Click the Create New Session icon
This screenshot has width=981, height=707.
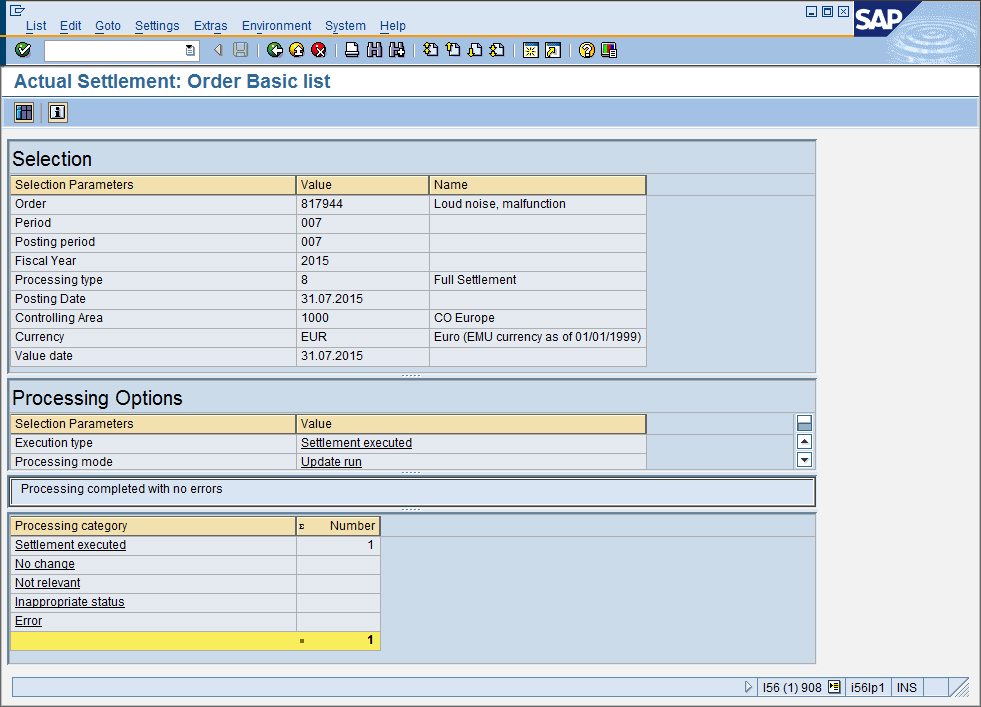[x=531, y=50]
